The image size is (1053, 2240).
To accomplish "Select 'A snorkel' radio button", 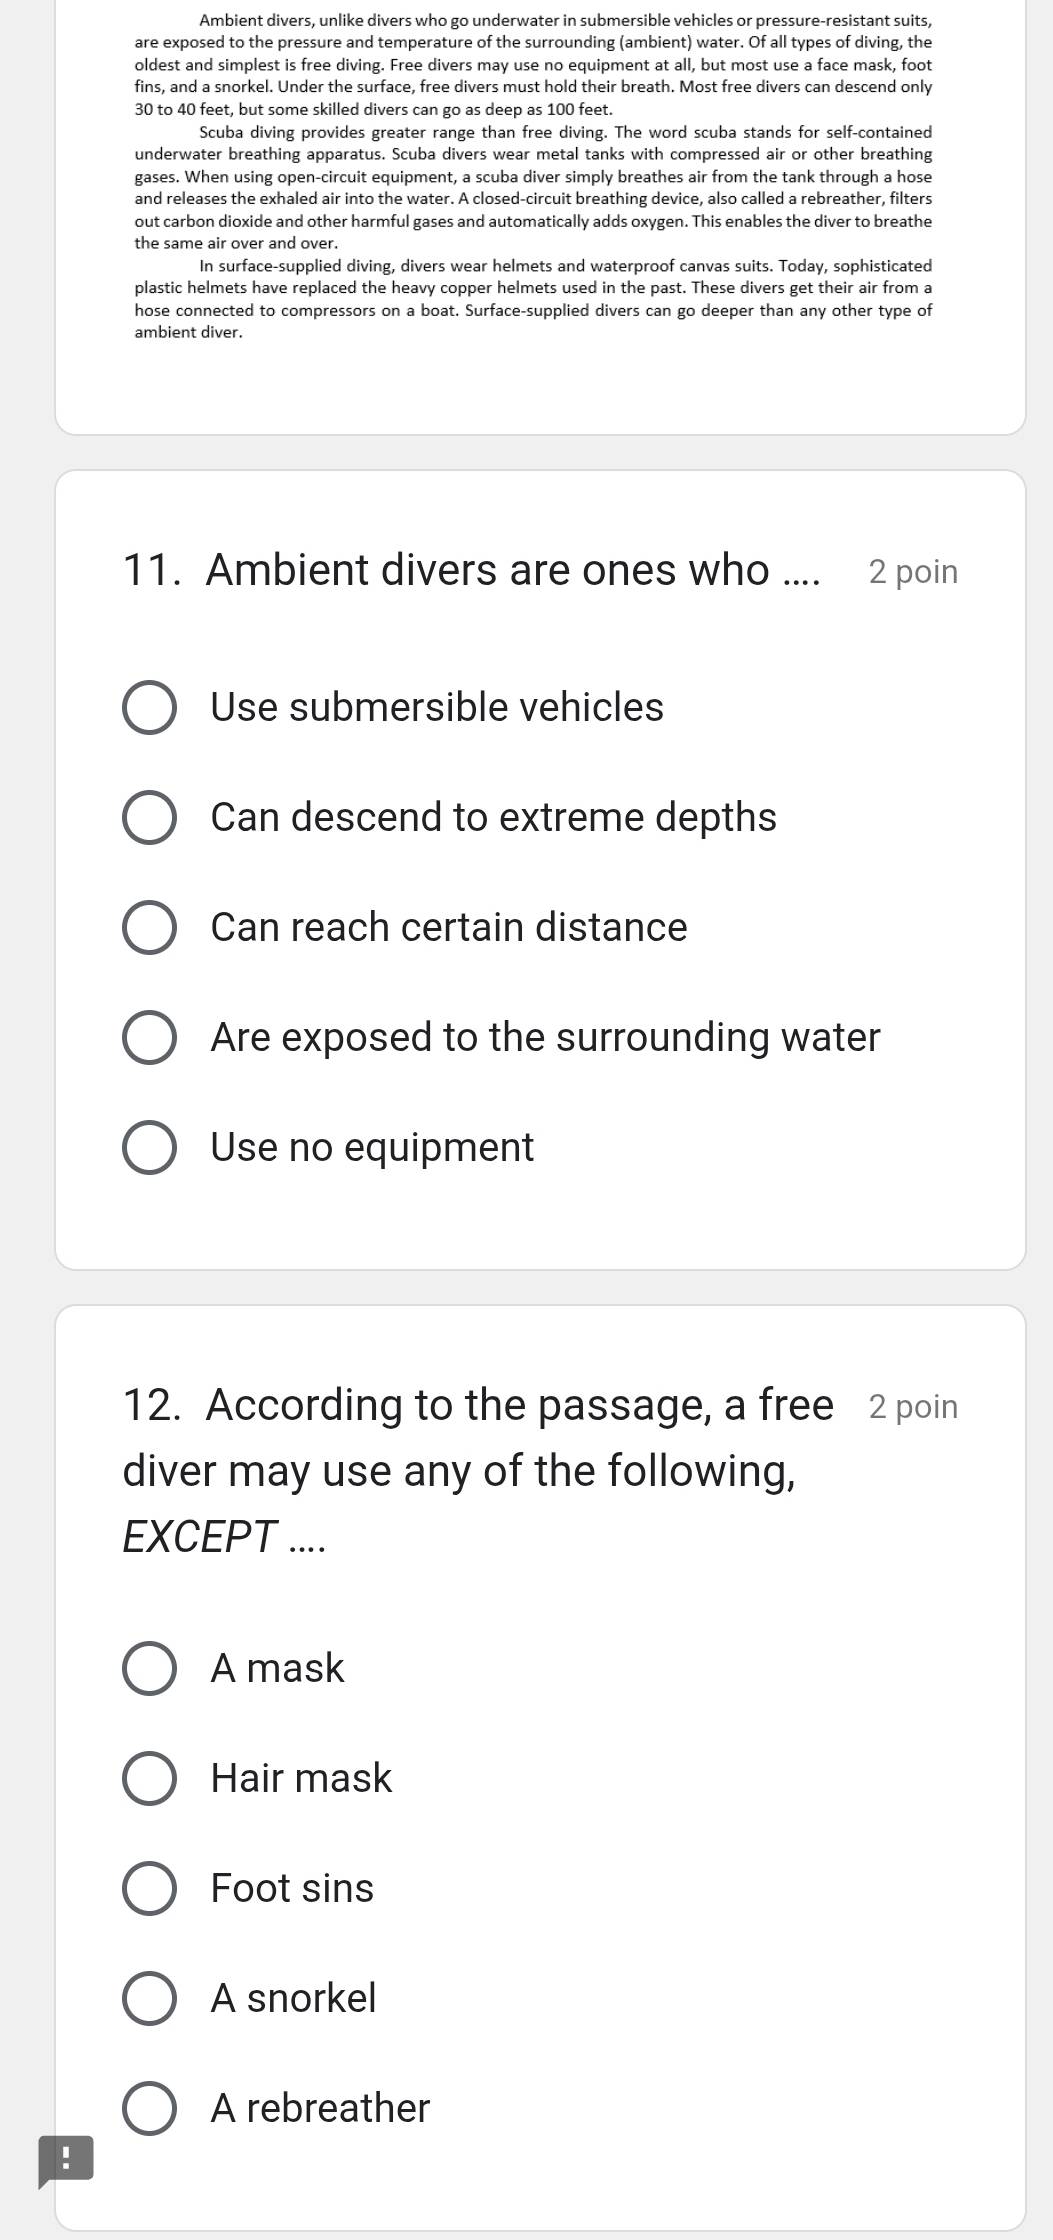I will pos(150,1999).
